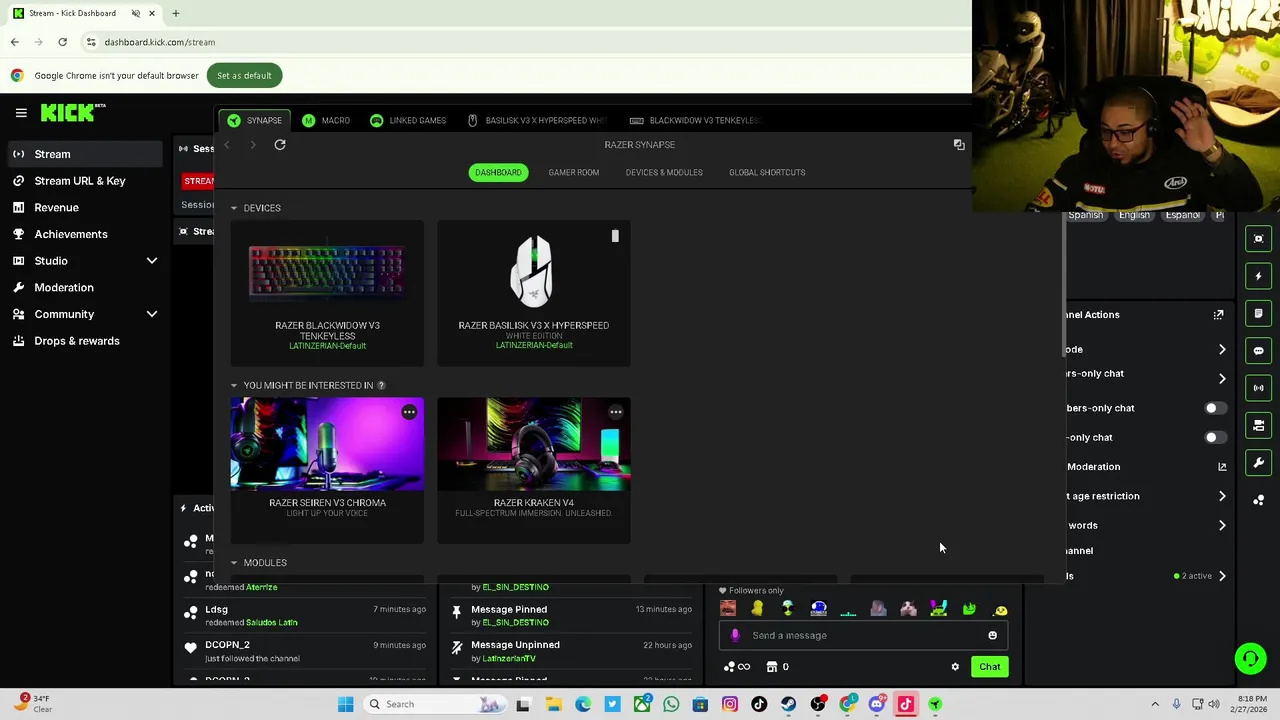Toggle the subscribers-only chat switch
Viewport: 1280px width, 720px height.
1214,408
